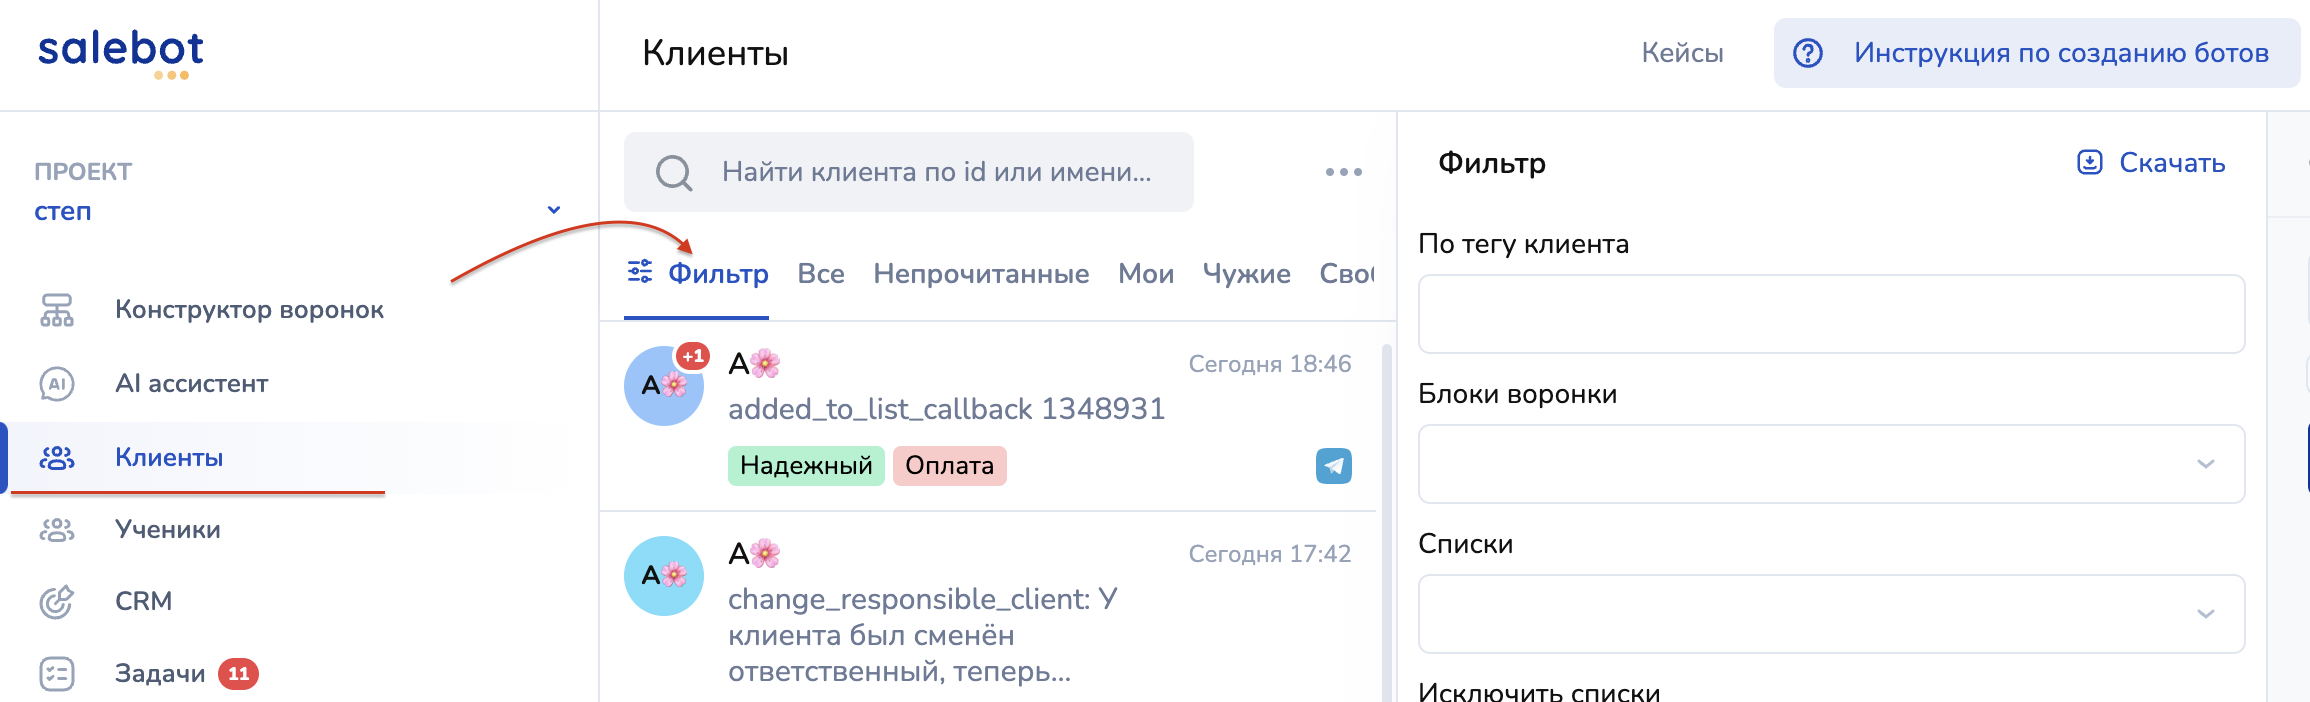The height and width of the screenshot is (702, 2310).
Task: Open Задачи checklist icon in sidebar
Action: pyautogui.click(x=57, y=674)
